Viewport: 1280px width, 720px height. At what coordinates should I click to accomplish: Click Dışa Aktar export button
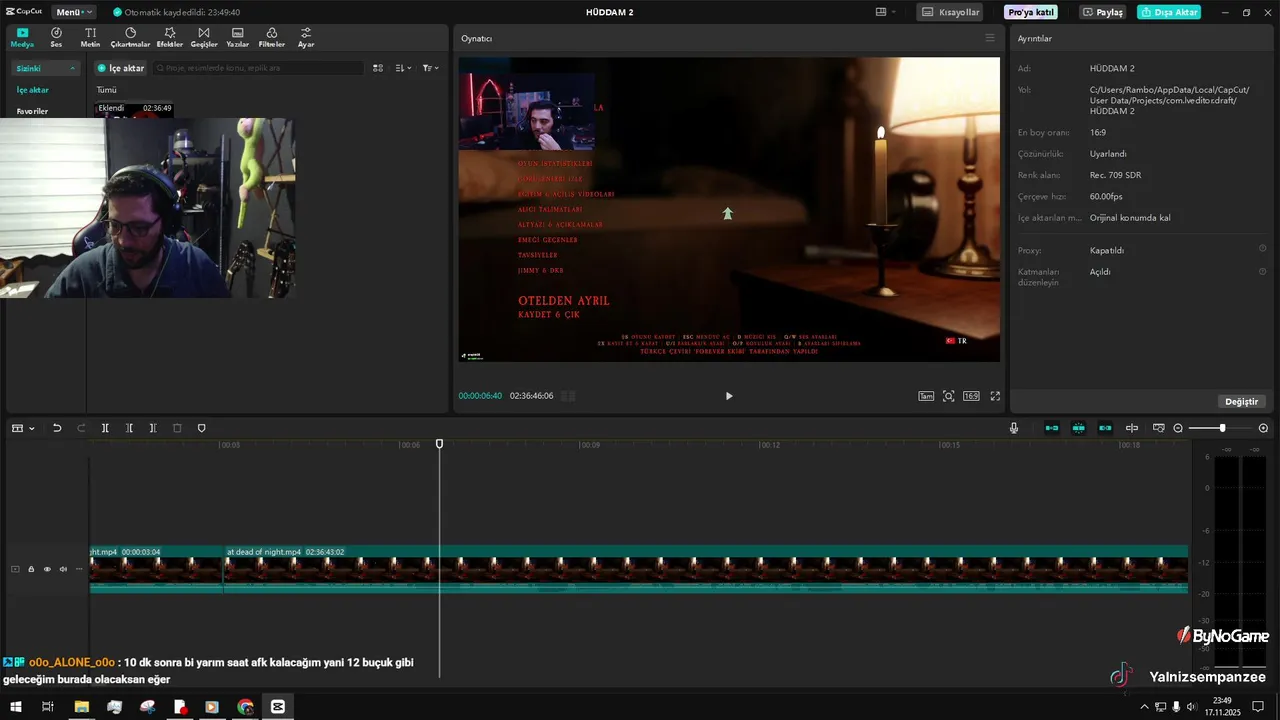click(x=1169, y=12)
